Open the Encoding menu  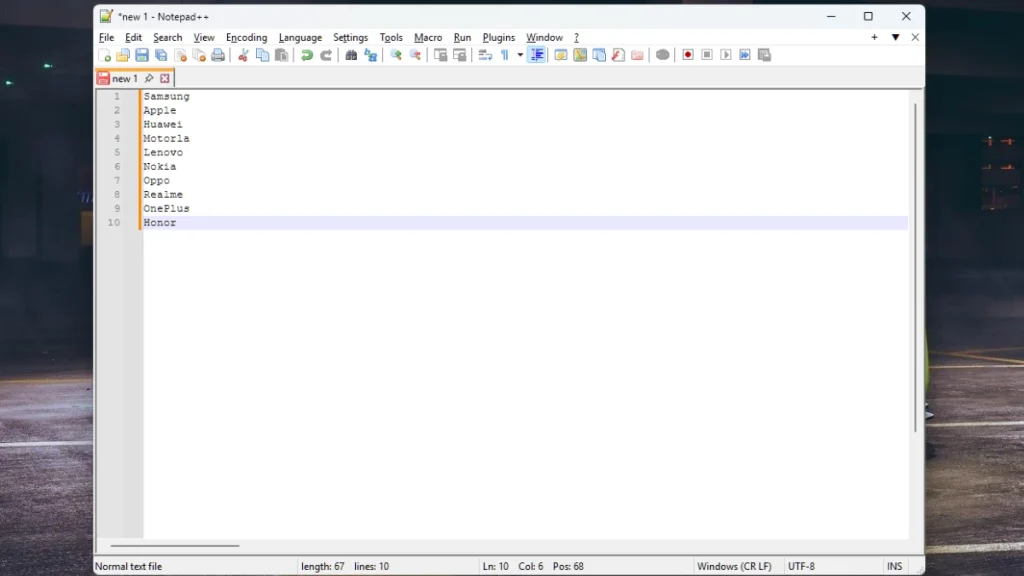(x=246, y=37)
